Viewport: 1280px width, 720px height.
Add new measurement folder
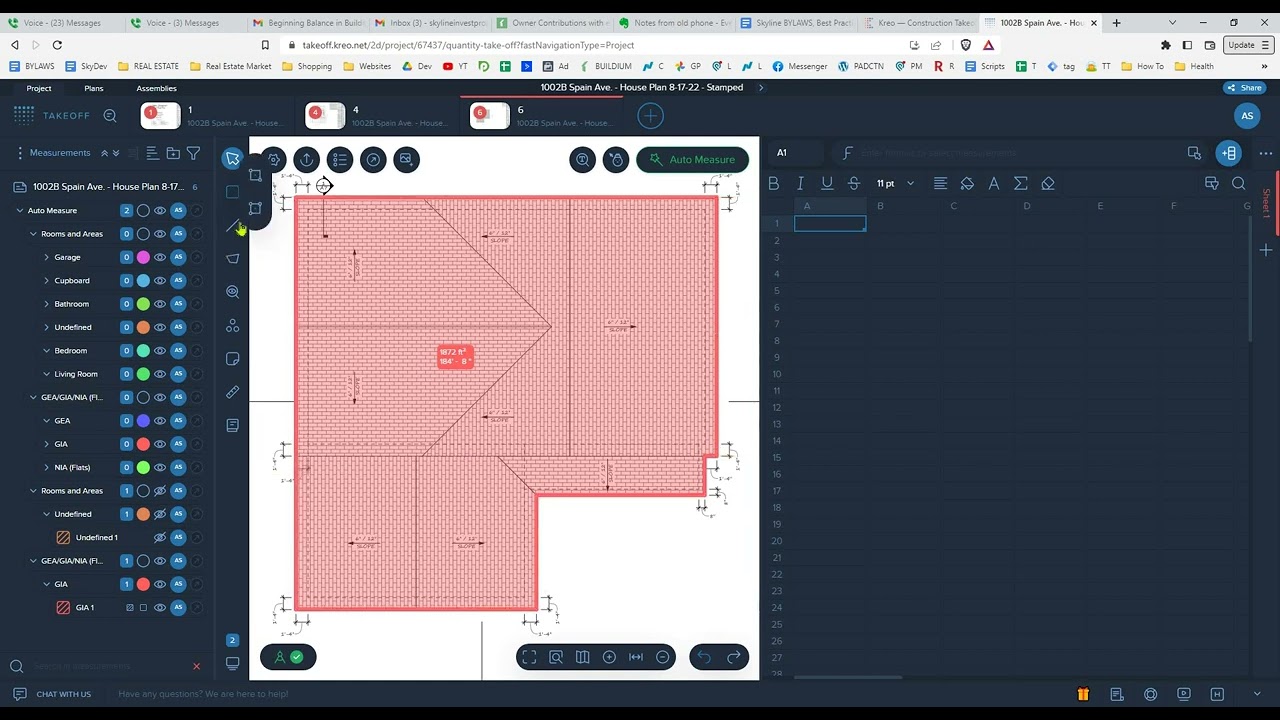[x=173, y=153]
